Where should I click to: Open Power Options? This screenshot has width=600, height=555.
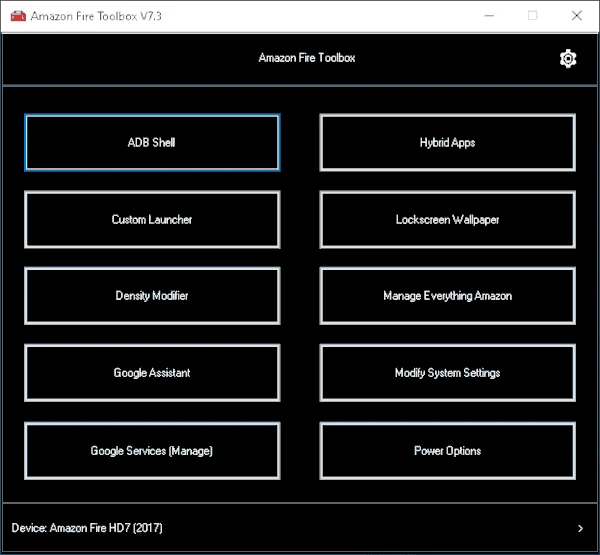447,451
